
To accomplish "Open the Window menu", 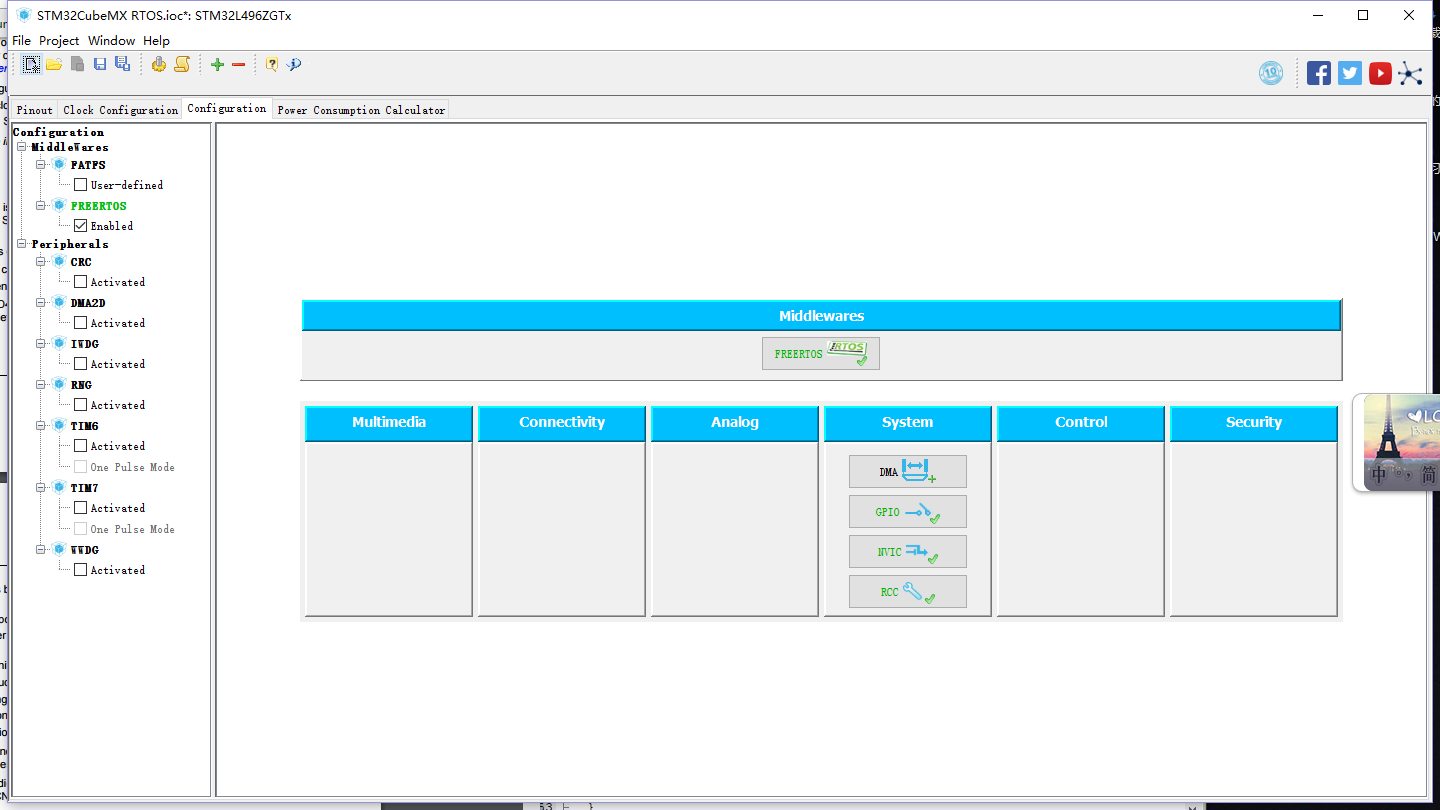I will (111, 41).
